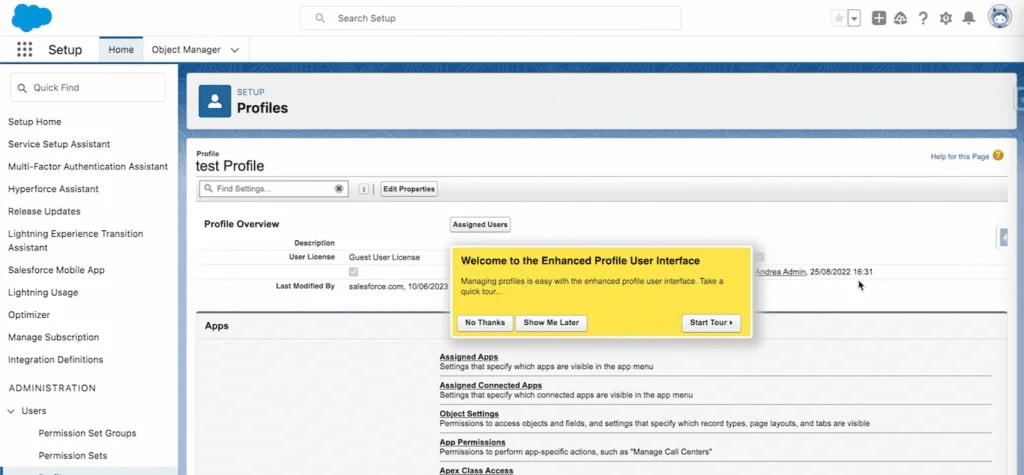Screen dimensions: 1024x475
Task: Open the user avatar profile menu
Action: pos(999,18)
